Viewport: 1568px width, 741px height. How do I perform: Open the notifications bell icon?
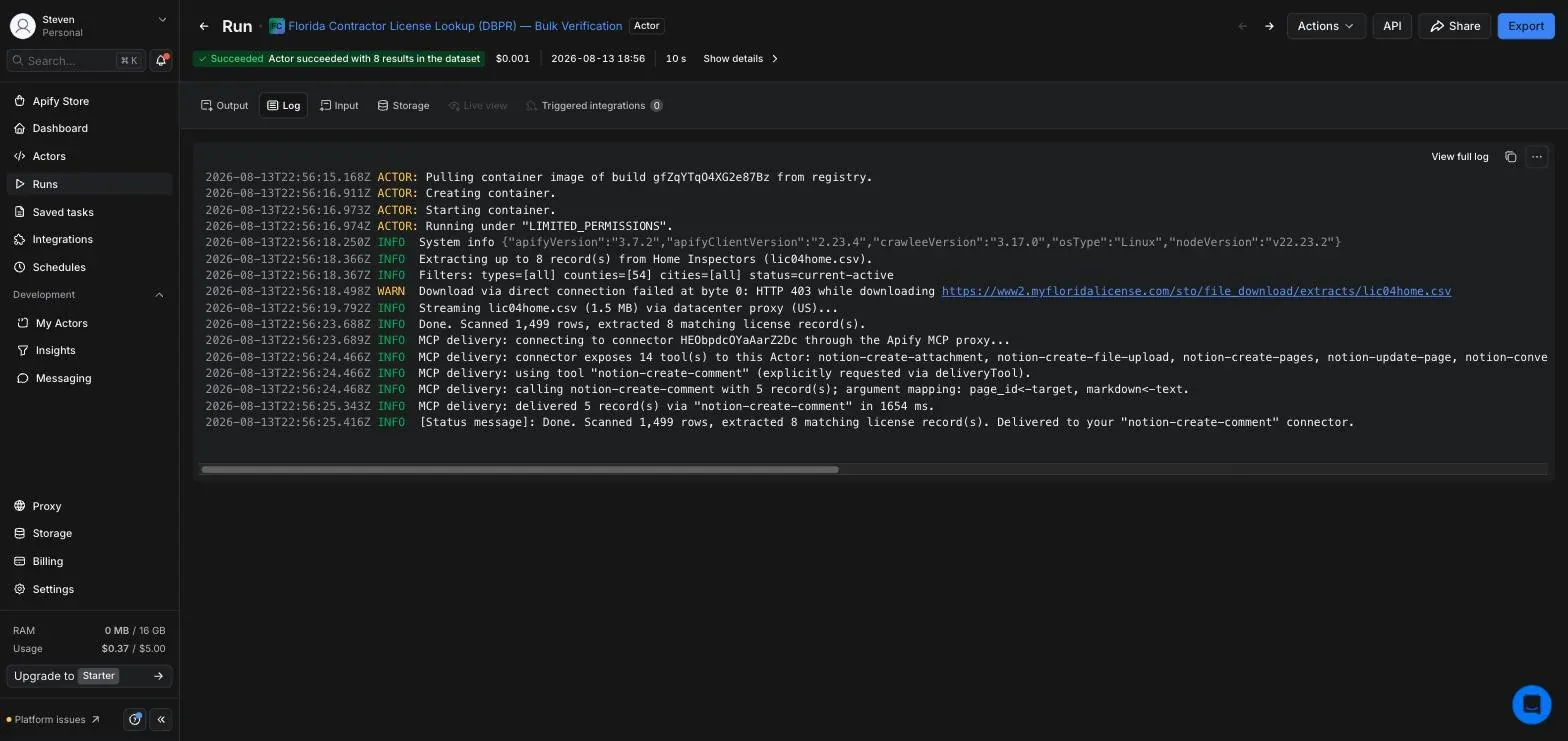(160, 60)
